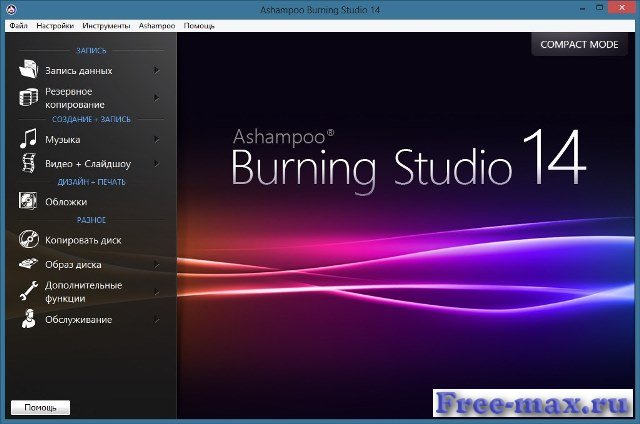Viewport: 640px width, 424px height.
Task: Open the Помощь menu in menu bar
Action: tap(199, 26)
